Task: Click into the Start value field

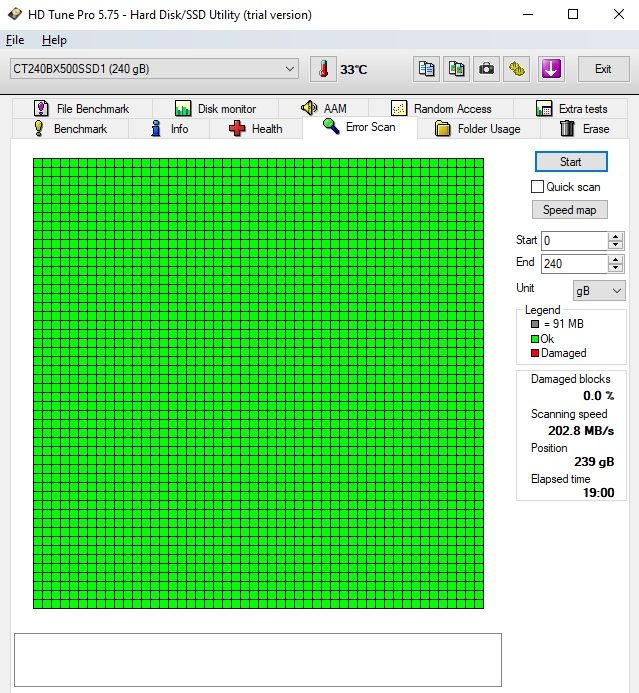Action: click(574, 241)
